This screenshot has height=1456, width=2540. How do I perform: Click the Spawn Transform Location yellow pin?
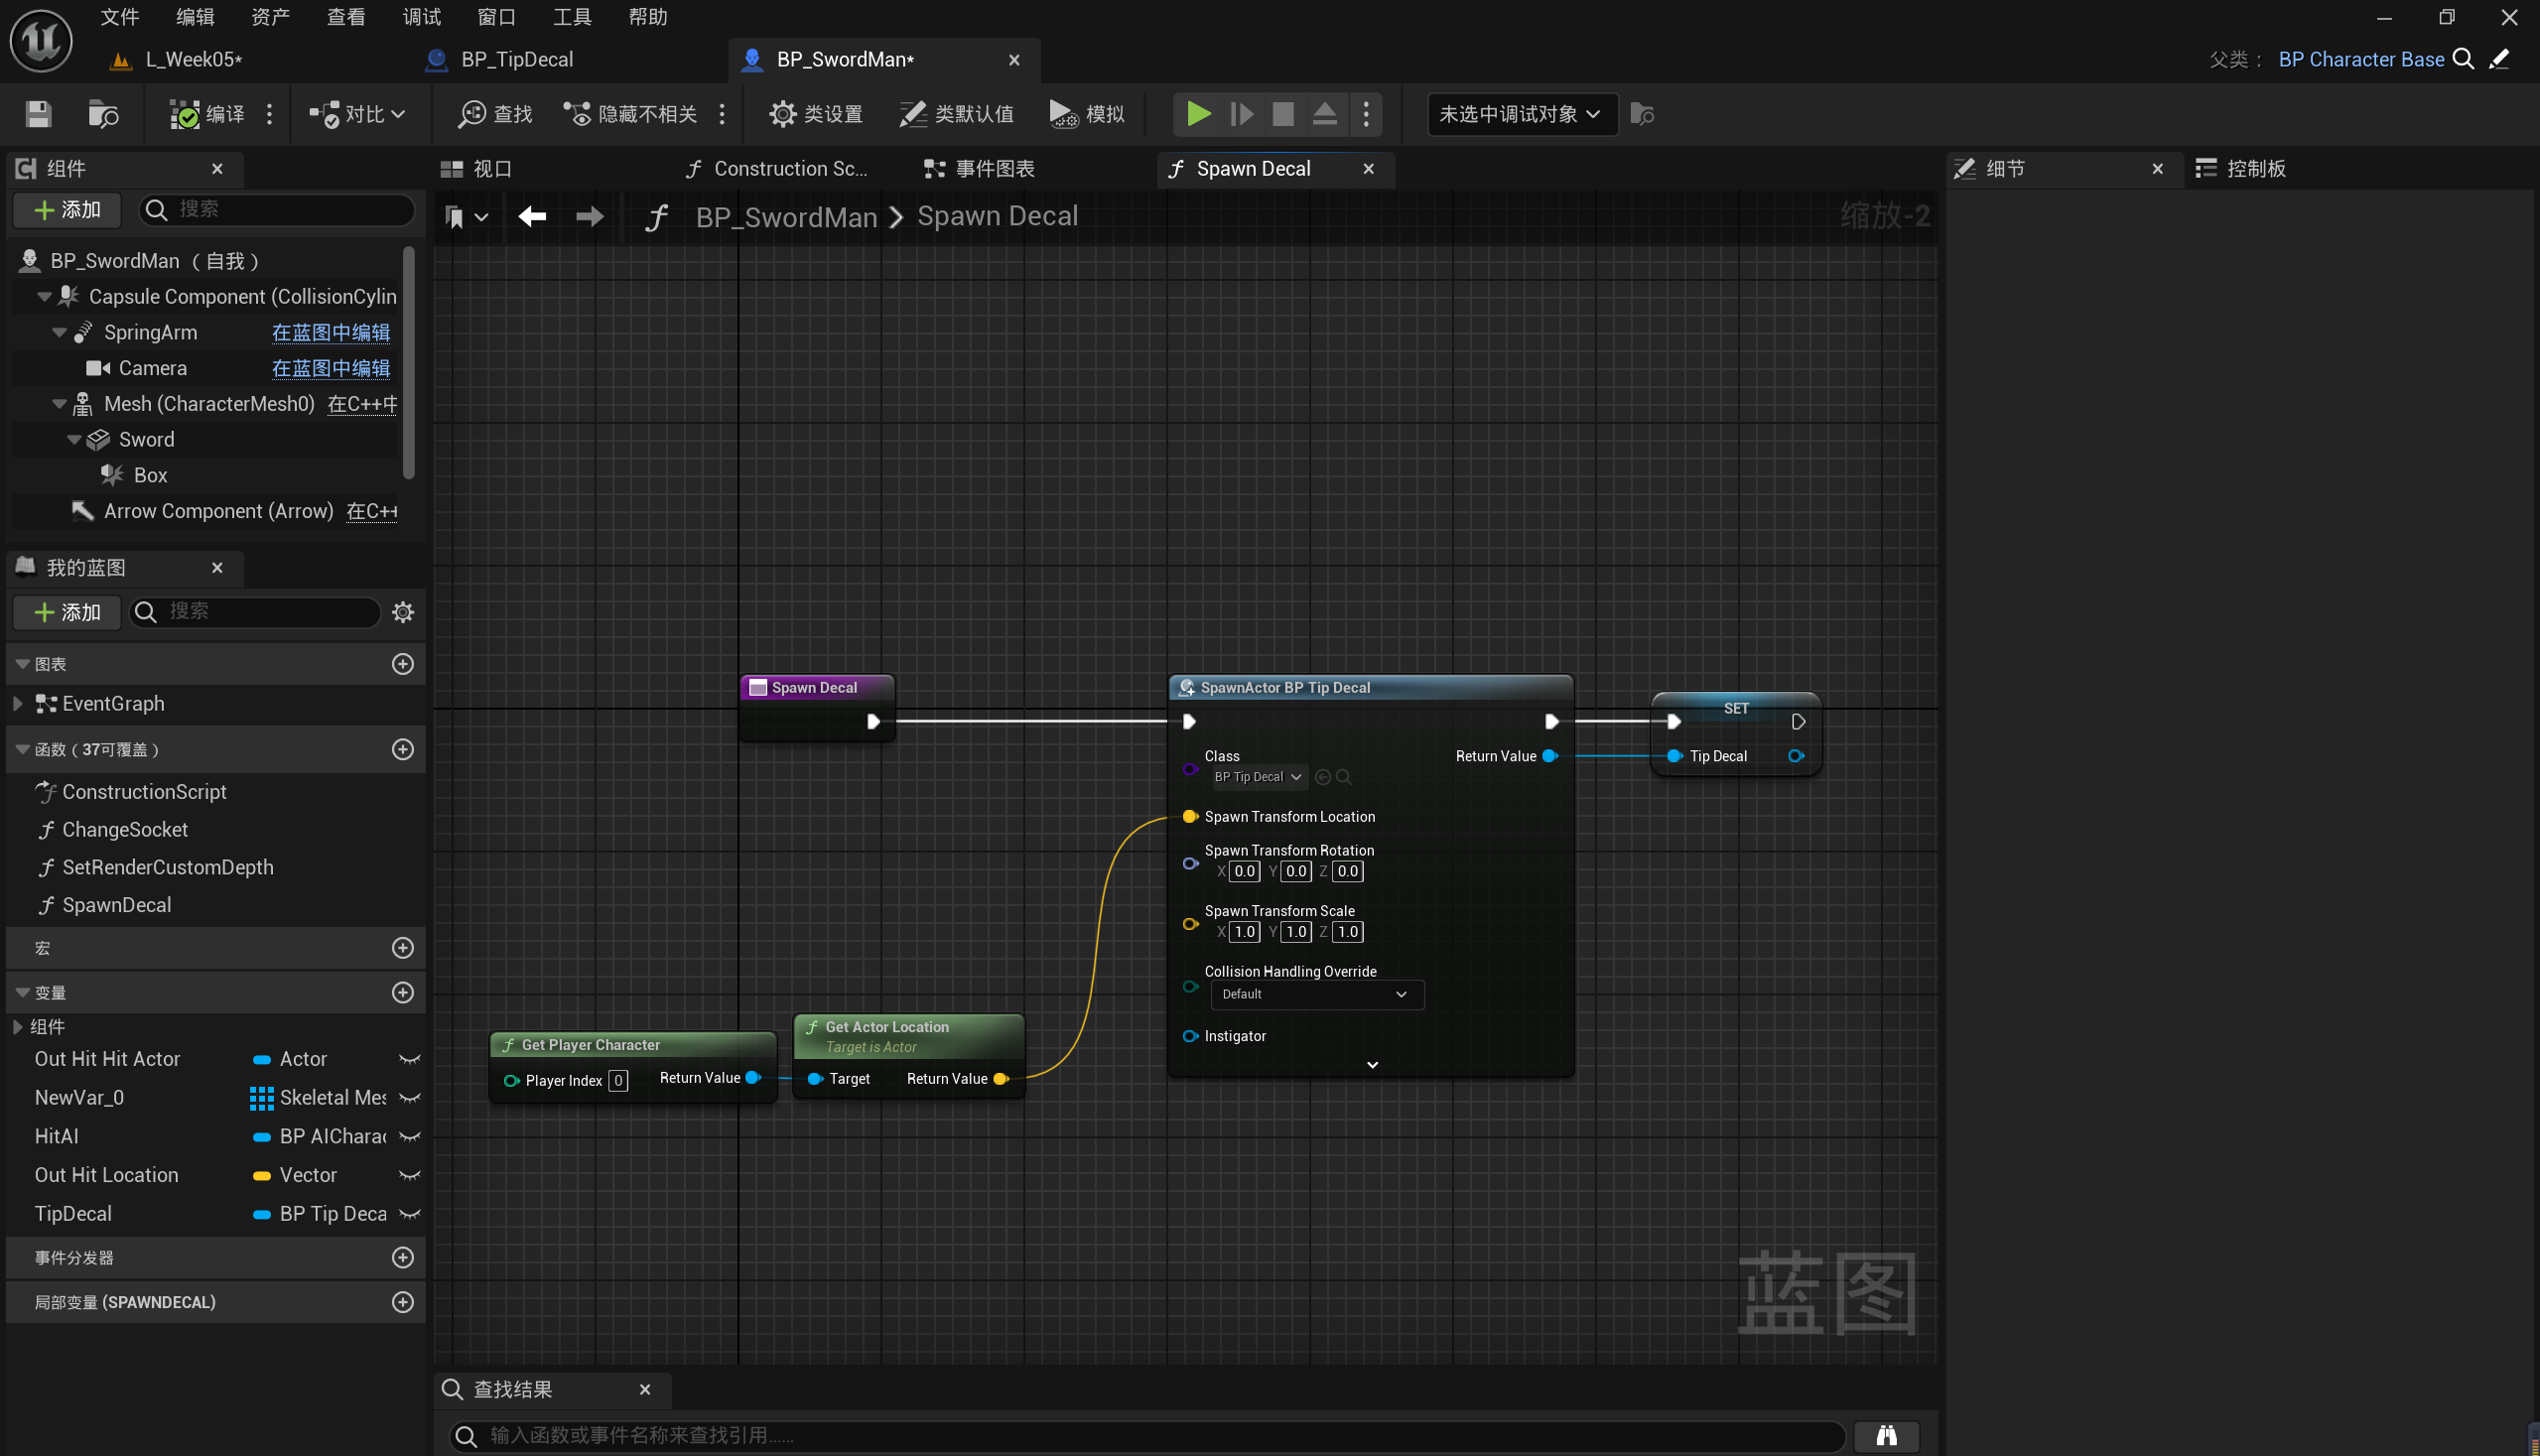pos(1189,817)
